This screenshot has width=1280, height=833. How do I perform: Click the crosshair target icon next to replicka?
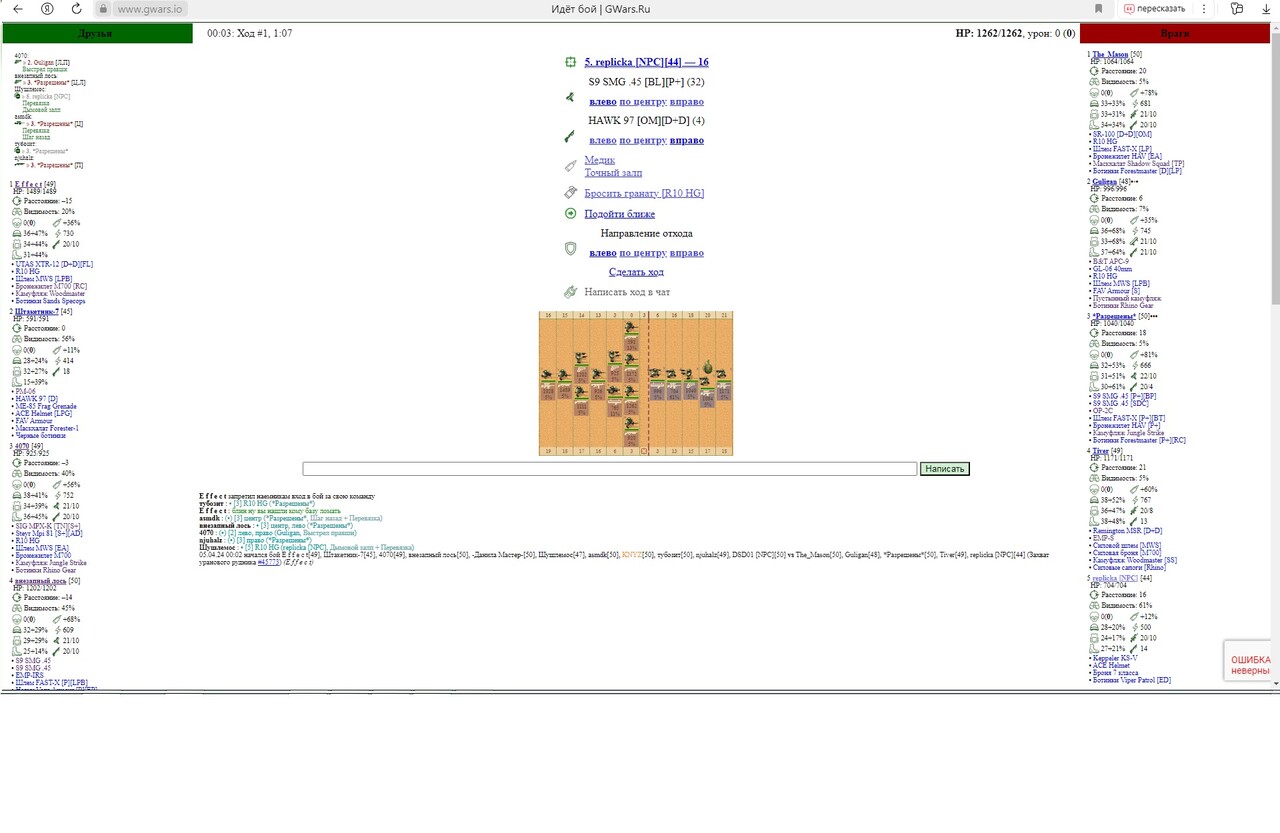pyautogui.click(x=570, y=62)
